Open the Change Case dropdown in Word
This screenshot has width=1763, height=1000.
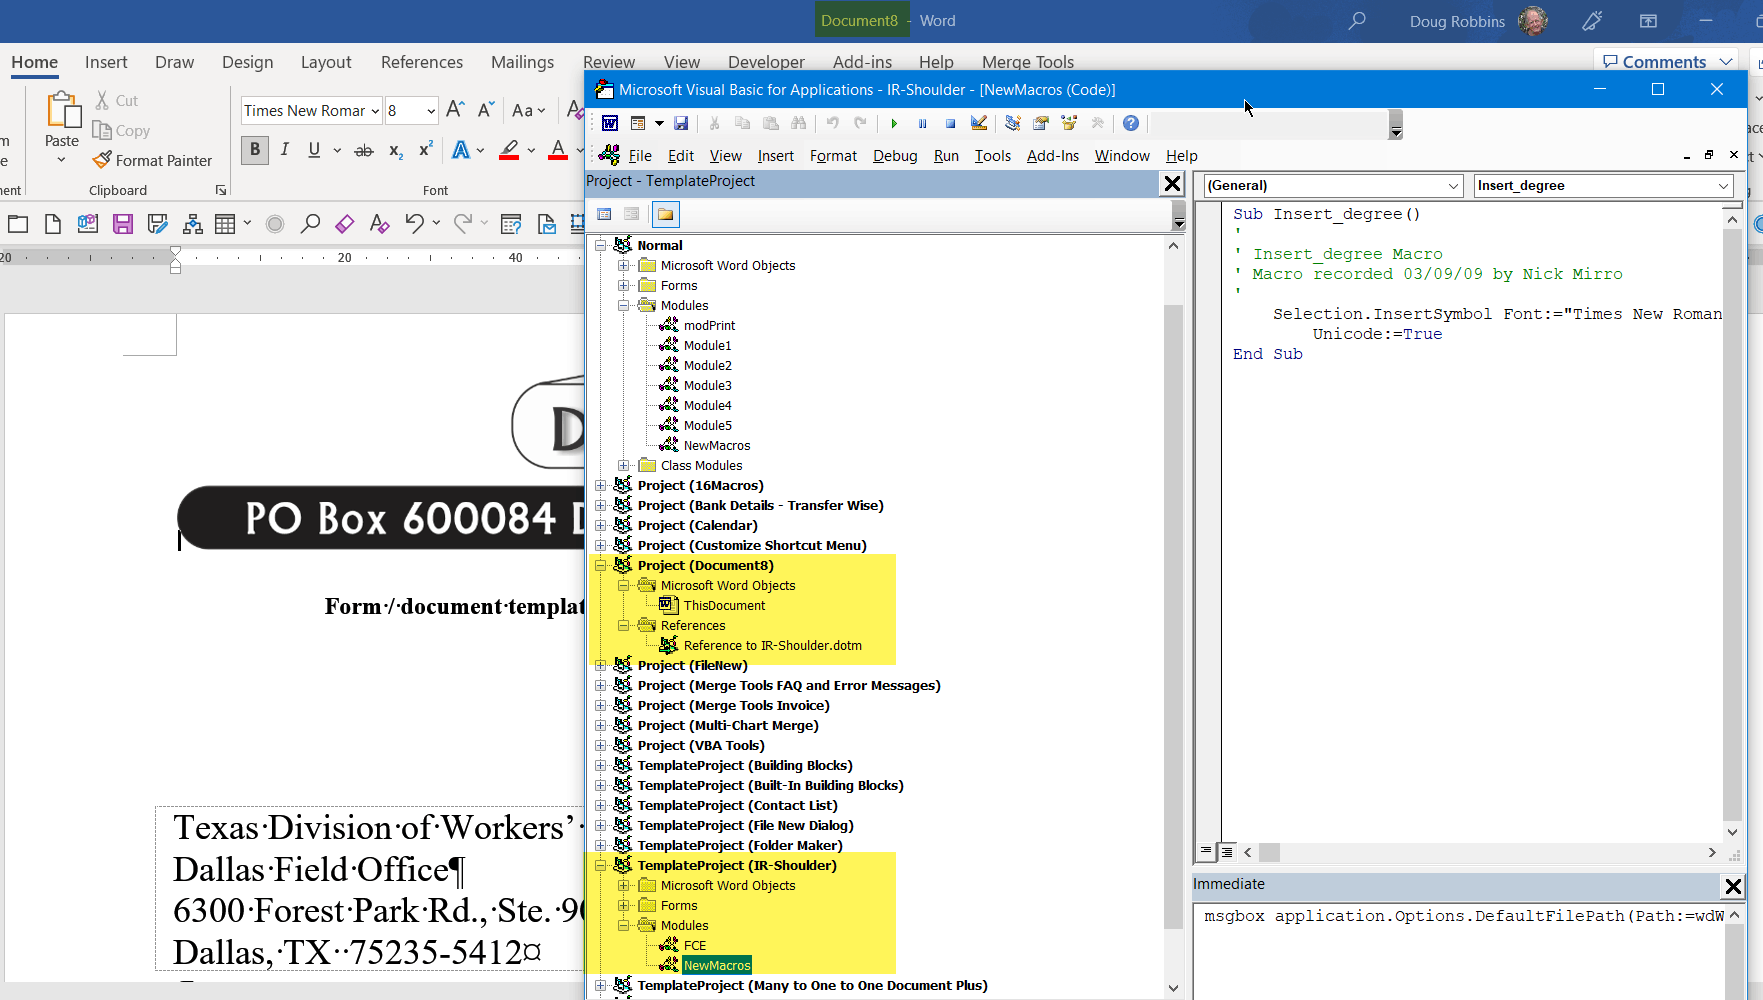click(x=528, y=110)
